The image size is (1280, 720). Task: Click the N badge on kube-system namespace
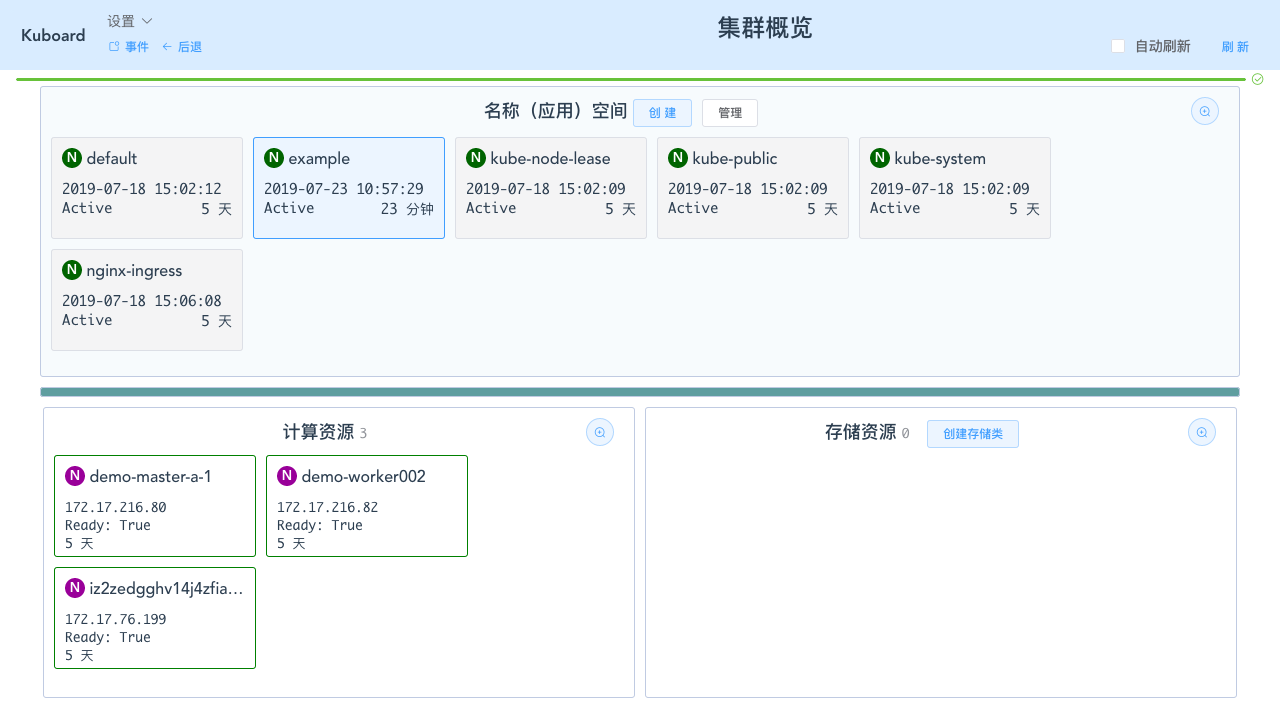(879, 157)
